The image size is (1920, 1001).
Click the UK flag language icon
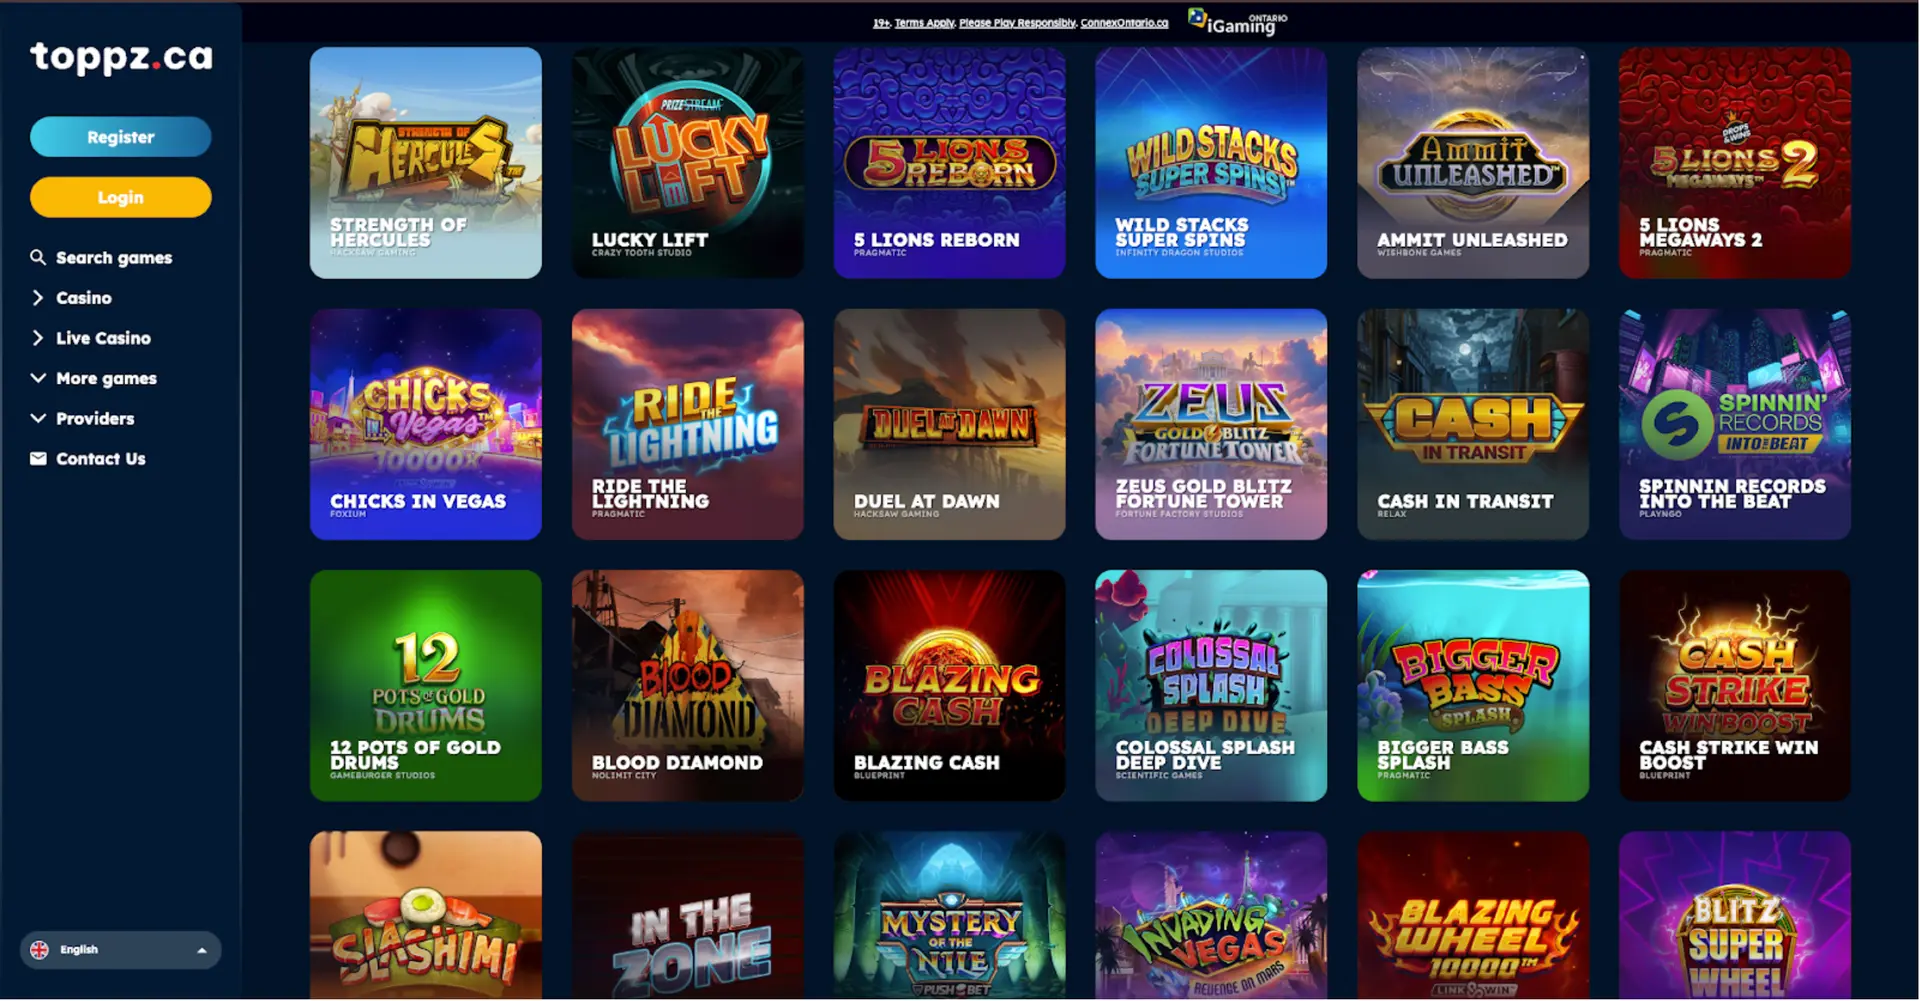[39, 950]
